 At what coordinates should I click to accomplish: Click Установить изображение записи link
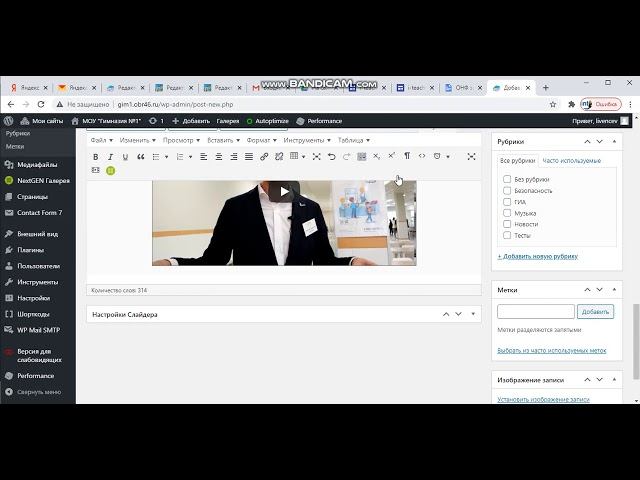pyautogui.click(x=543, y=399)
